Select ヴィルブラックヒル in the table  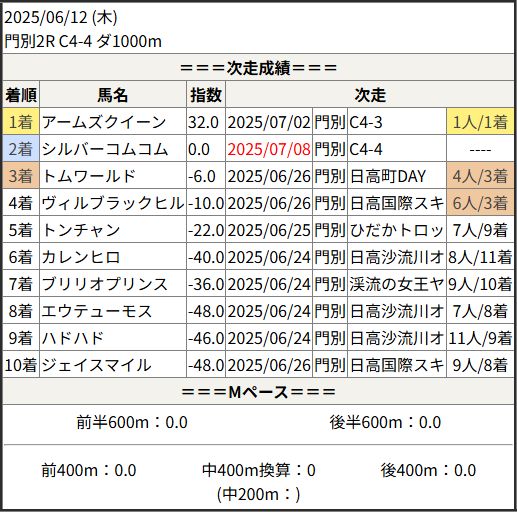[x=113, y=203]
